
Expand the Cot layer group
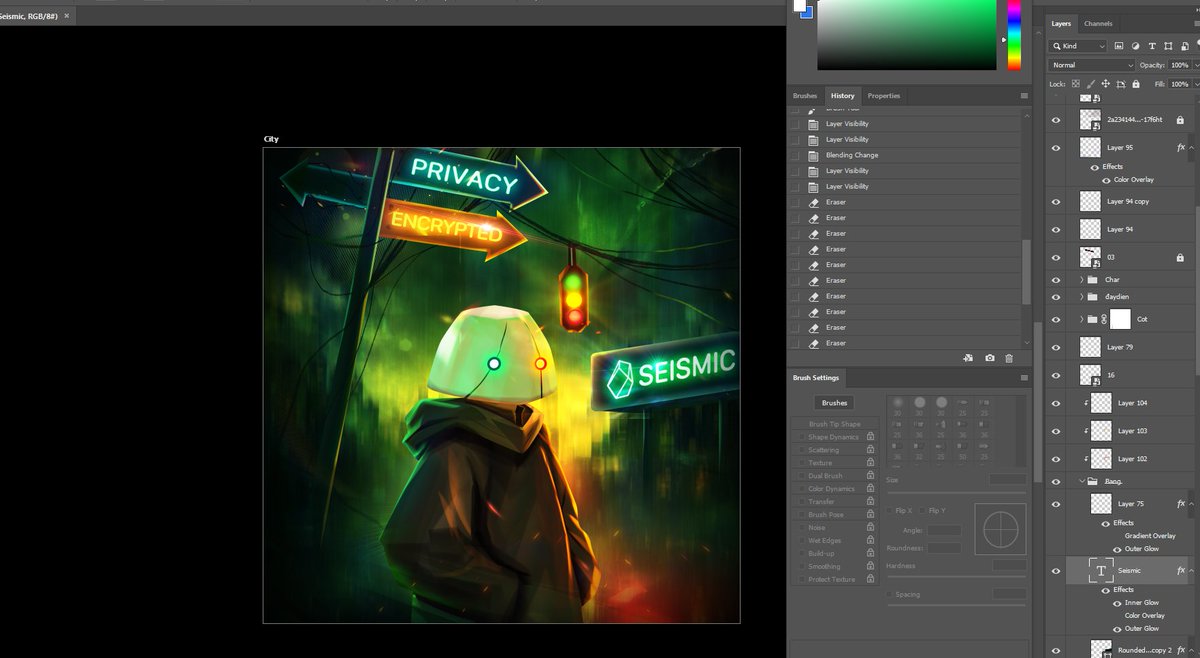[1082, 320]
